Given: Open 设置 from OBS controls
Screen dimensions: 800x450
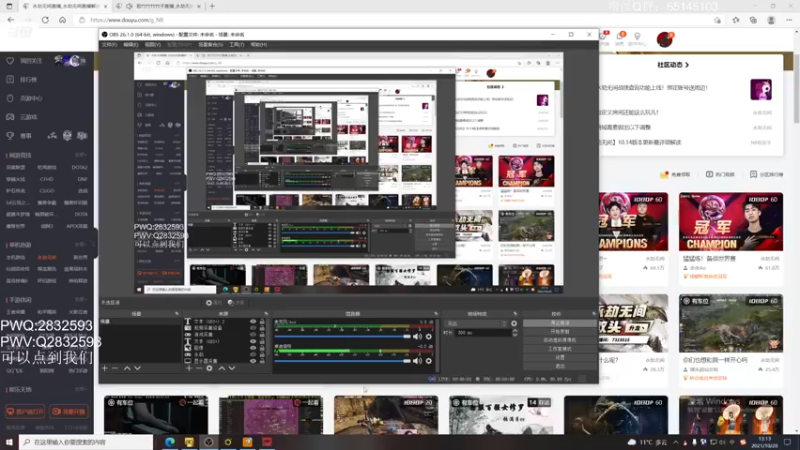Looking at the screenshot, I should tap(560, 358).
